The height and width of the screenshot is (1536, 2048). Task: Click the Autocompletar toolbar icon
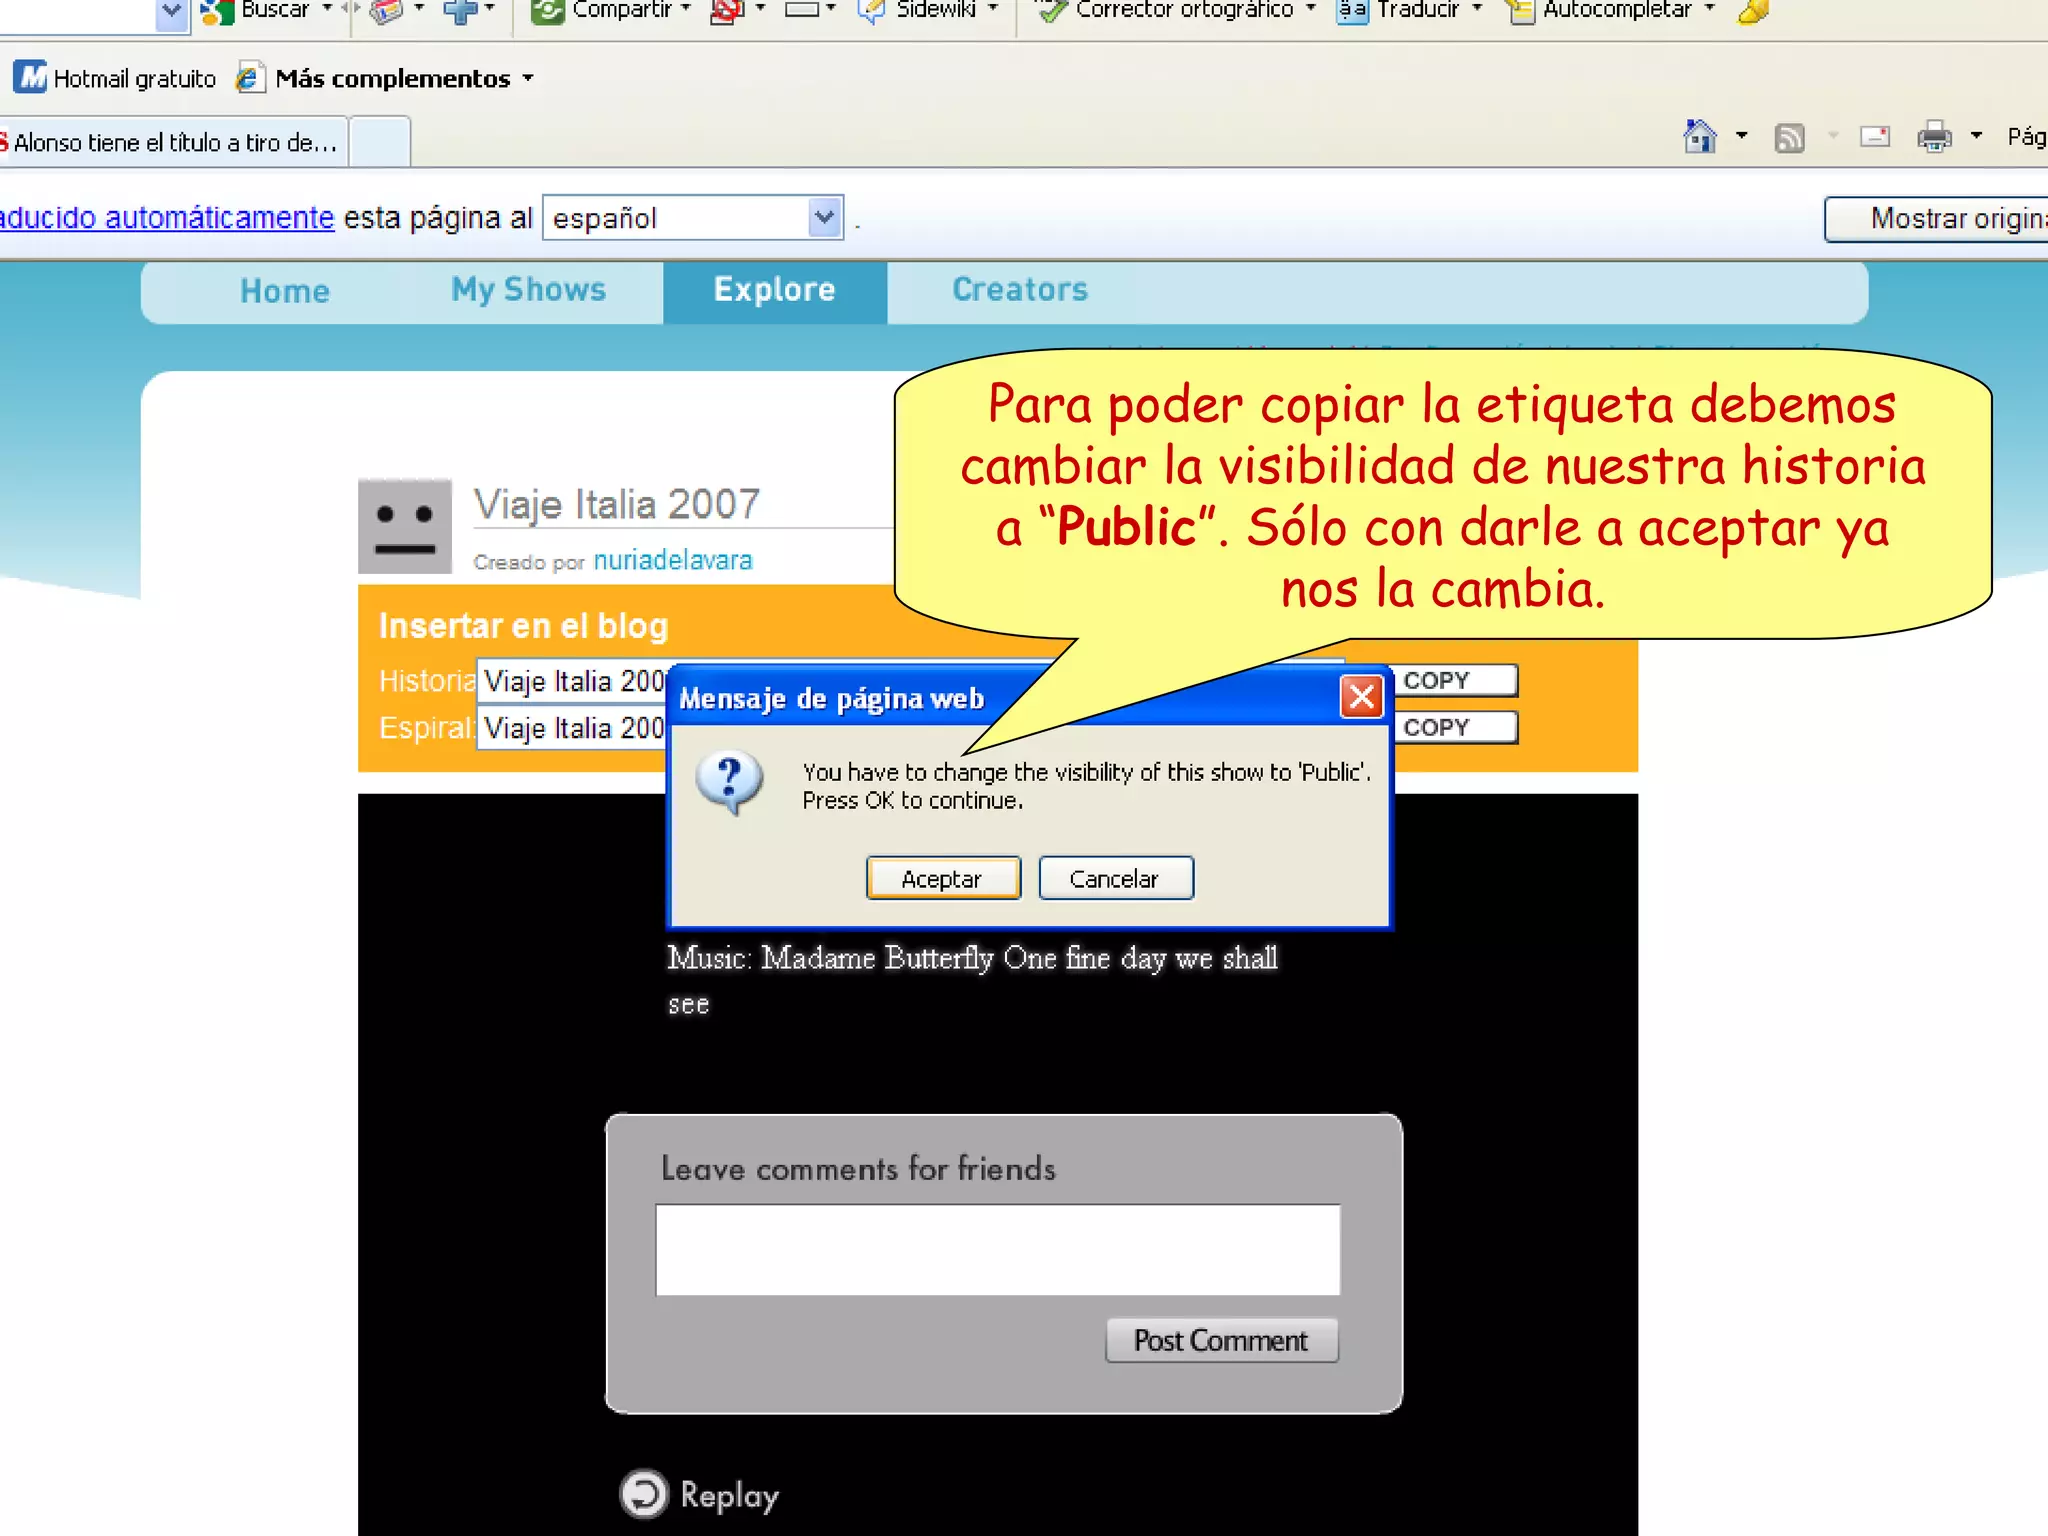pyautogui.click(x=1520, y=10)
